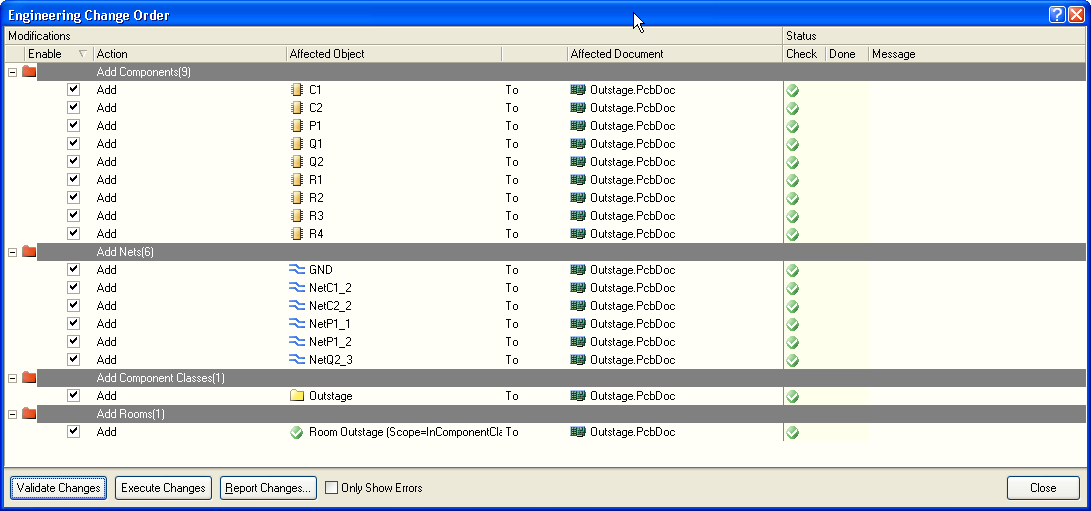Sort by the Affected Object column header
The width and height of the screenshot is (1091, 511).
392,54
